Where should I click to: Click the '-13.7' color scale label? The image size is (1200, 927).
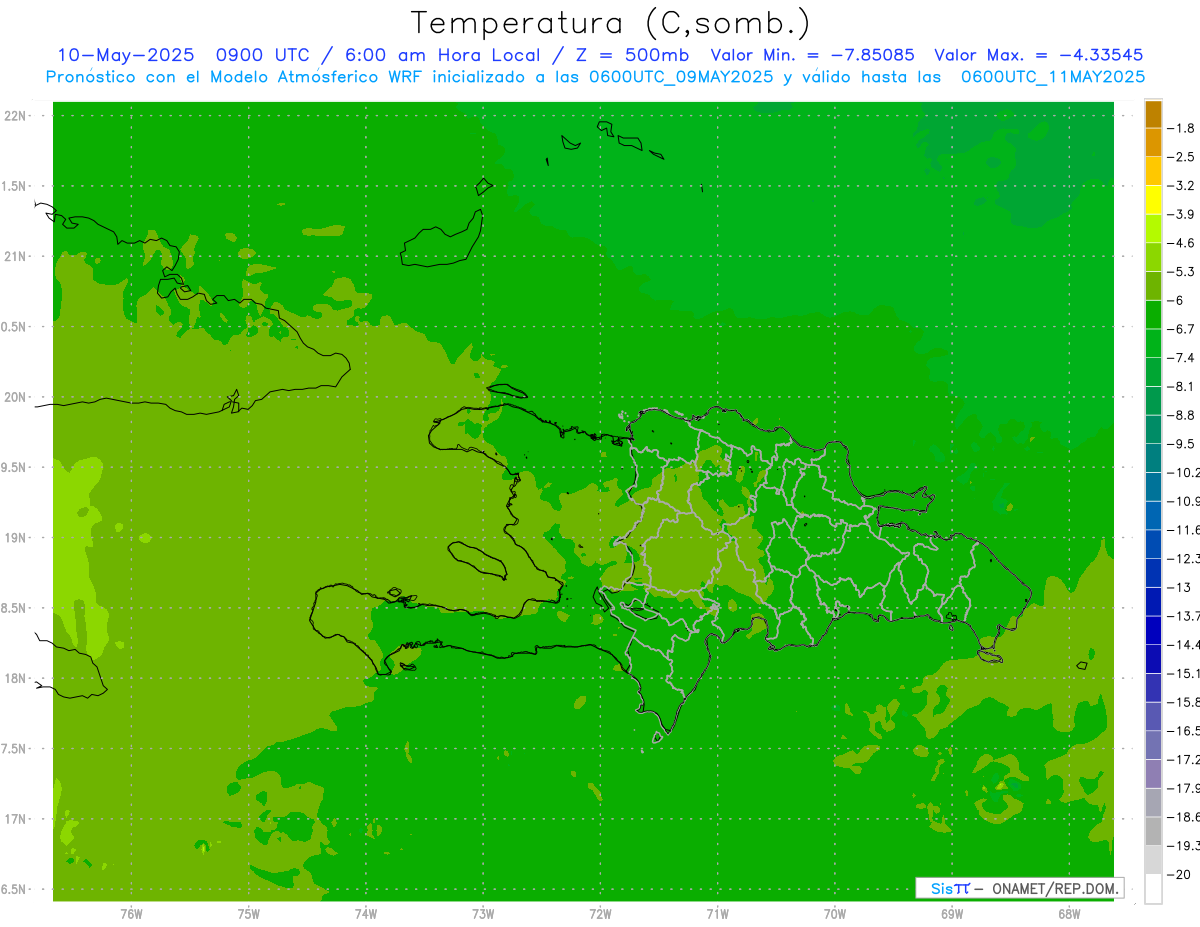1185,616
